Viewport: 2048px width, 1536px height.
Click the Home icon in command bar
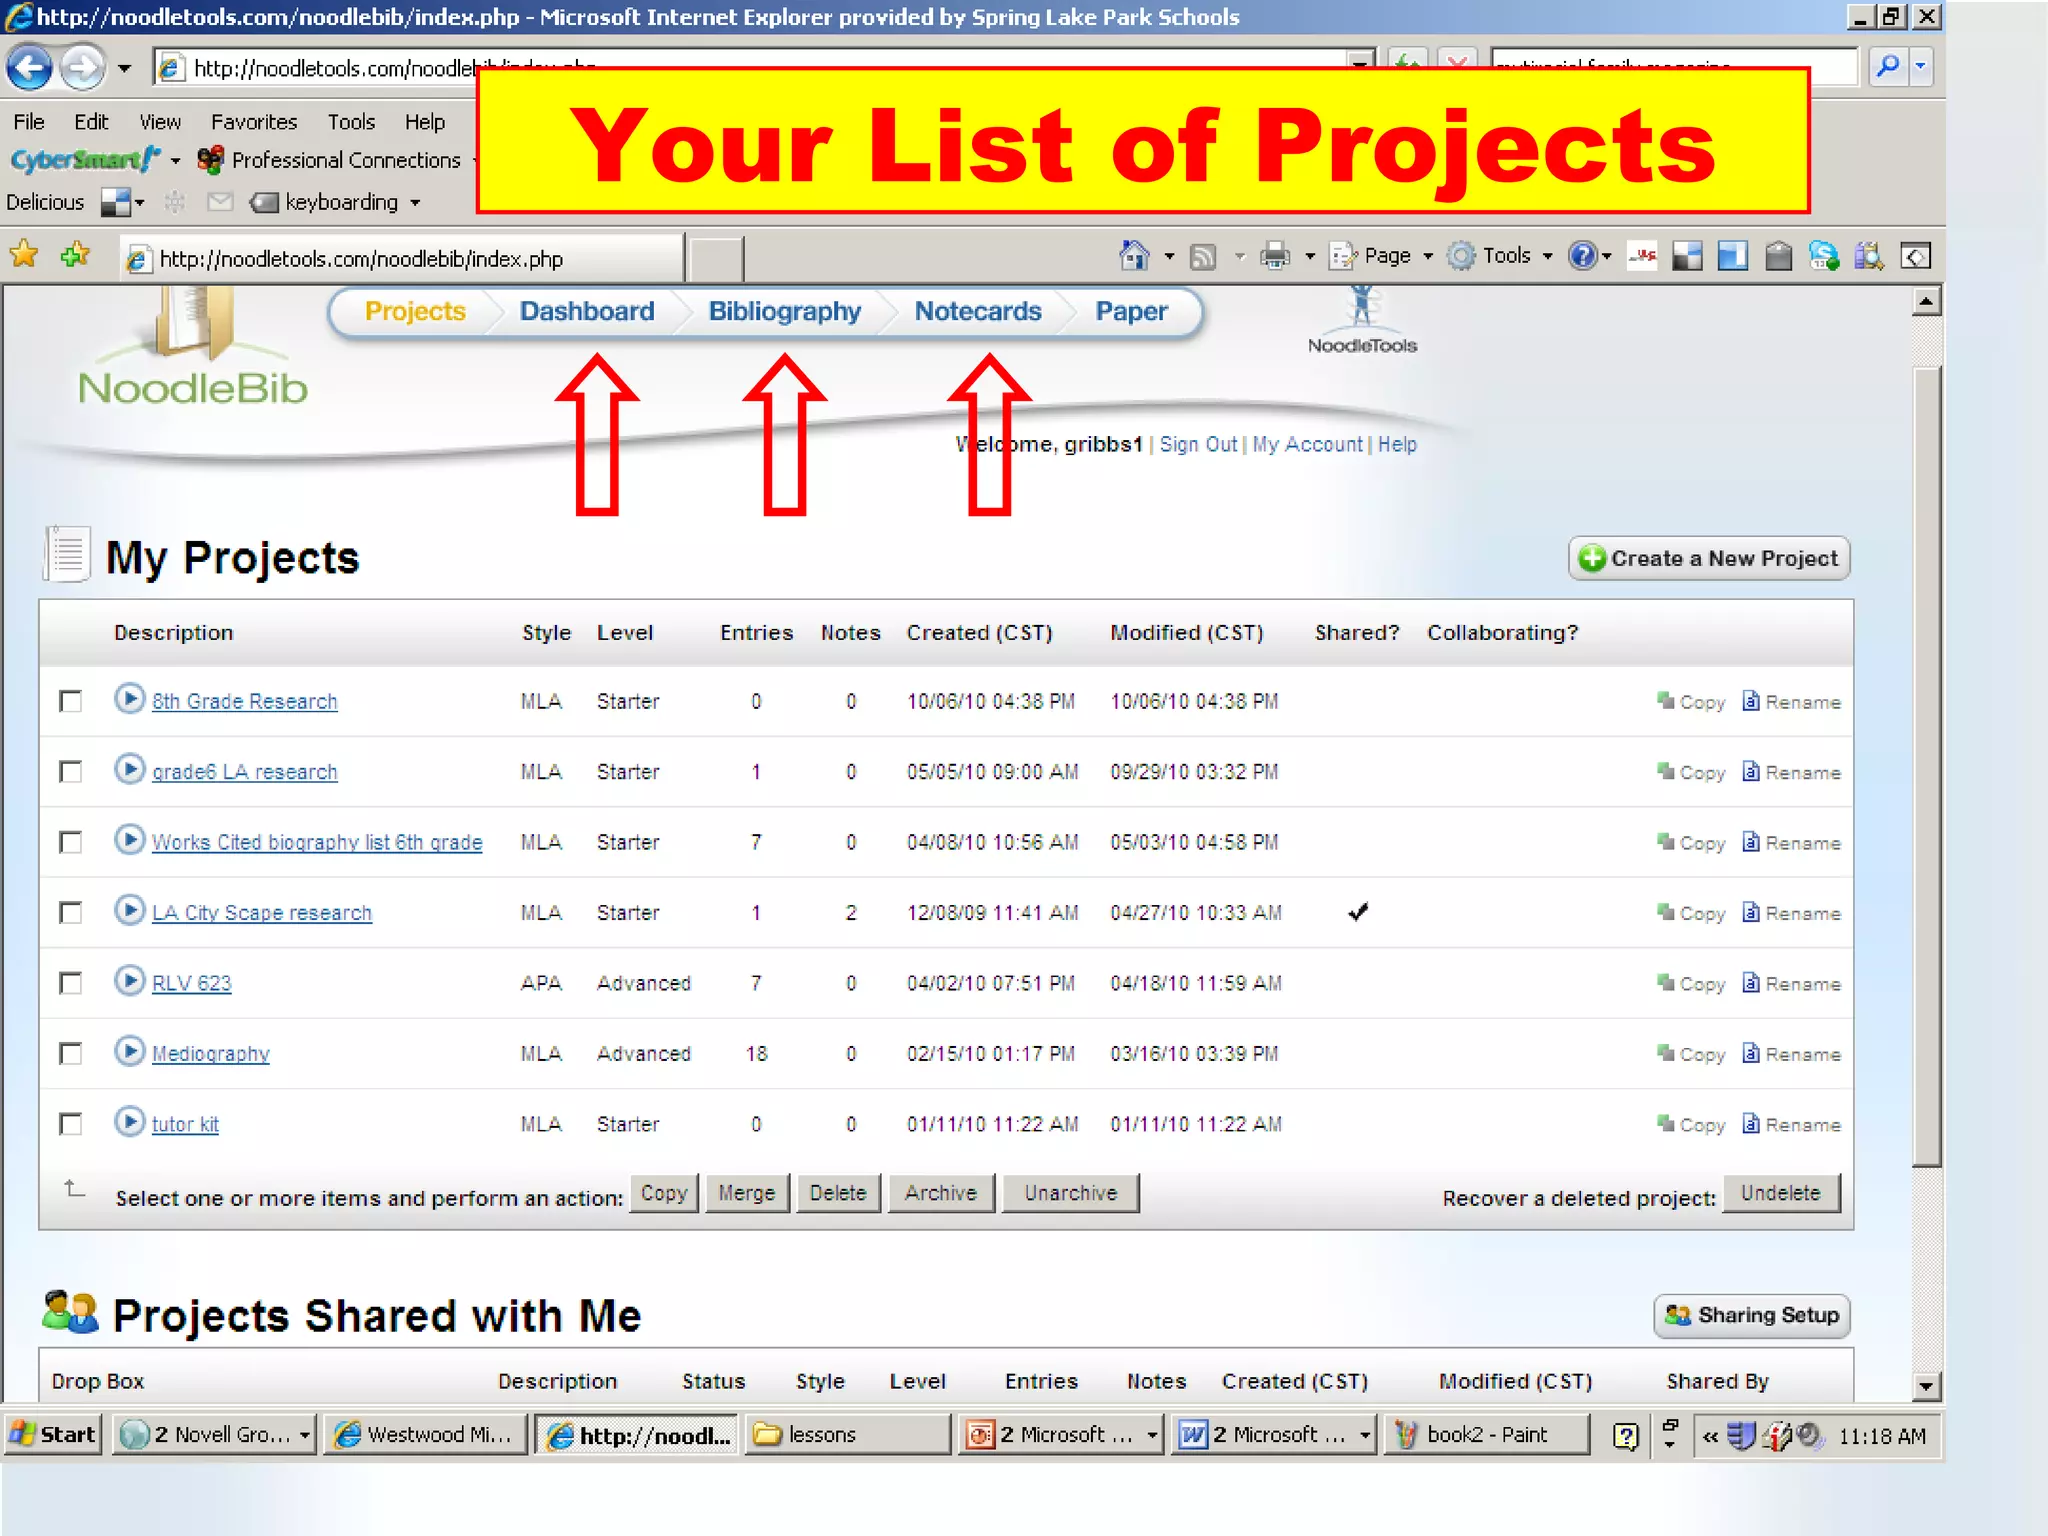pos(1134,256)
